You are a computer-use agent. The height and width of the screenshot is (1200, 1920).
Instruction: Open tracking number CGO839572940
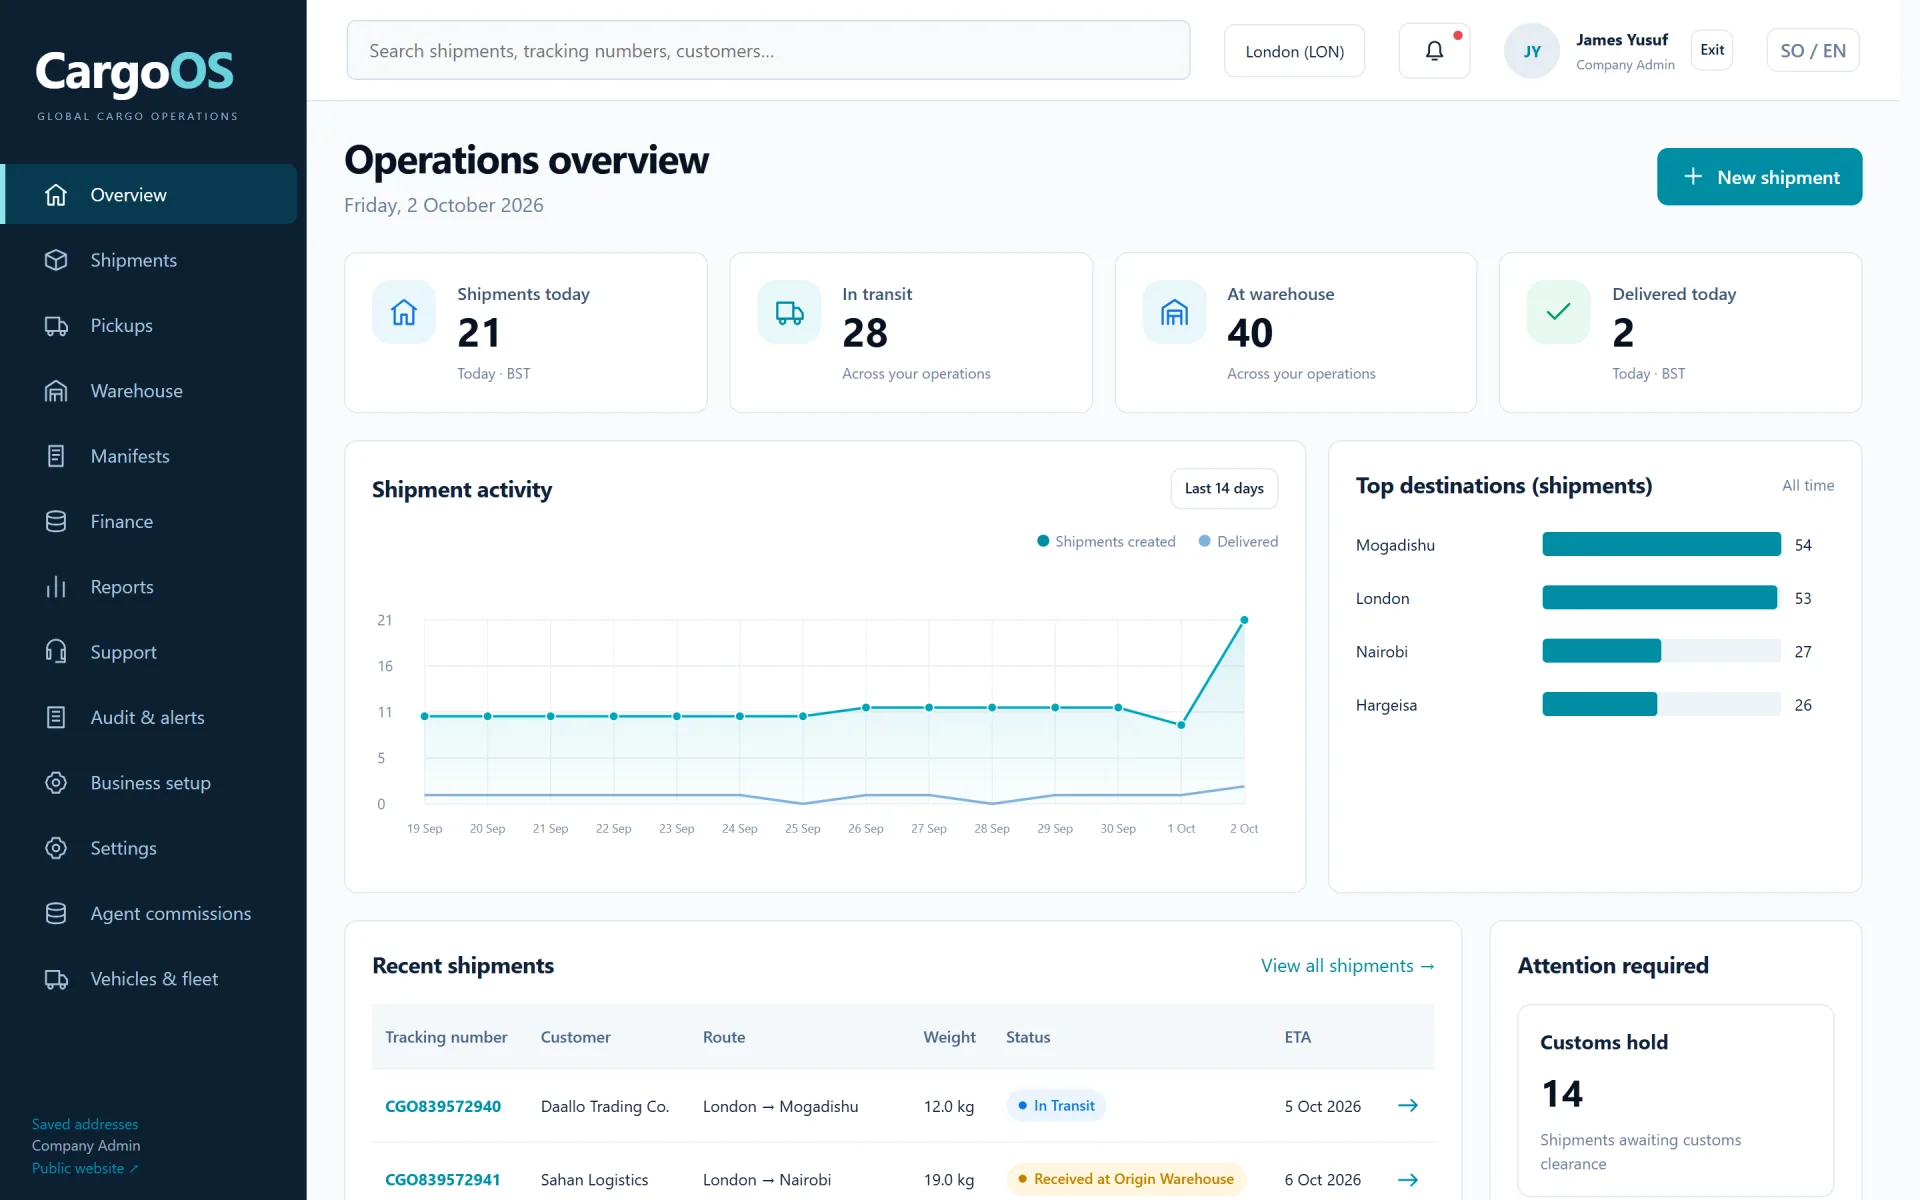point(443,1106)
